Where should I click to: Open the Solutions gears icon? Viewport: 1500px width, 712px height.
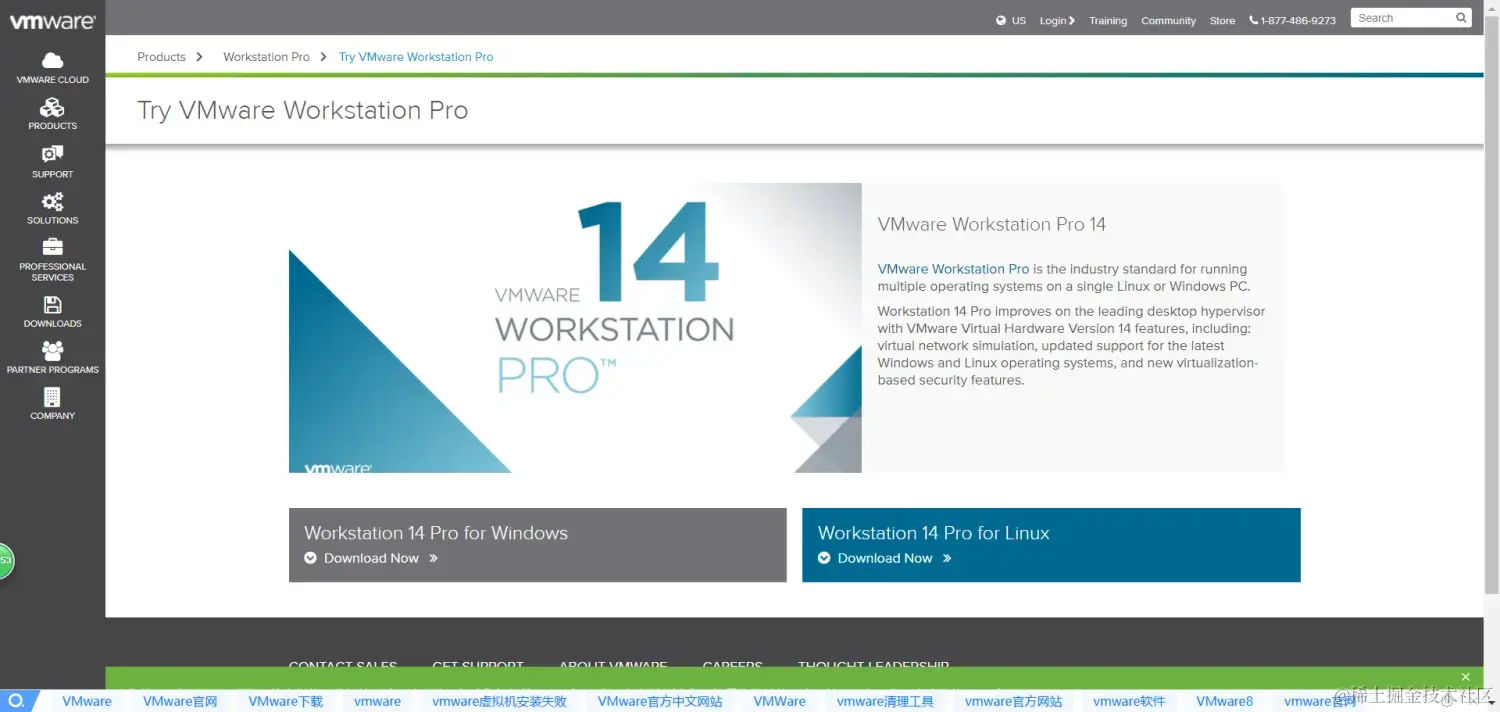point(52,201)
